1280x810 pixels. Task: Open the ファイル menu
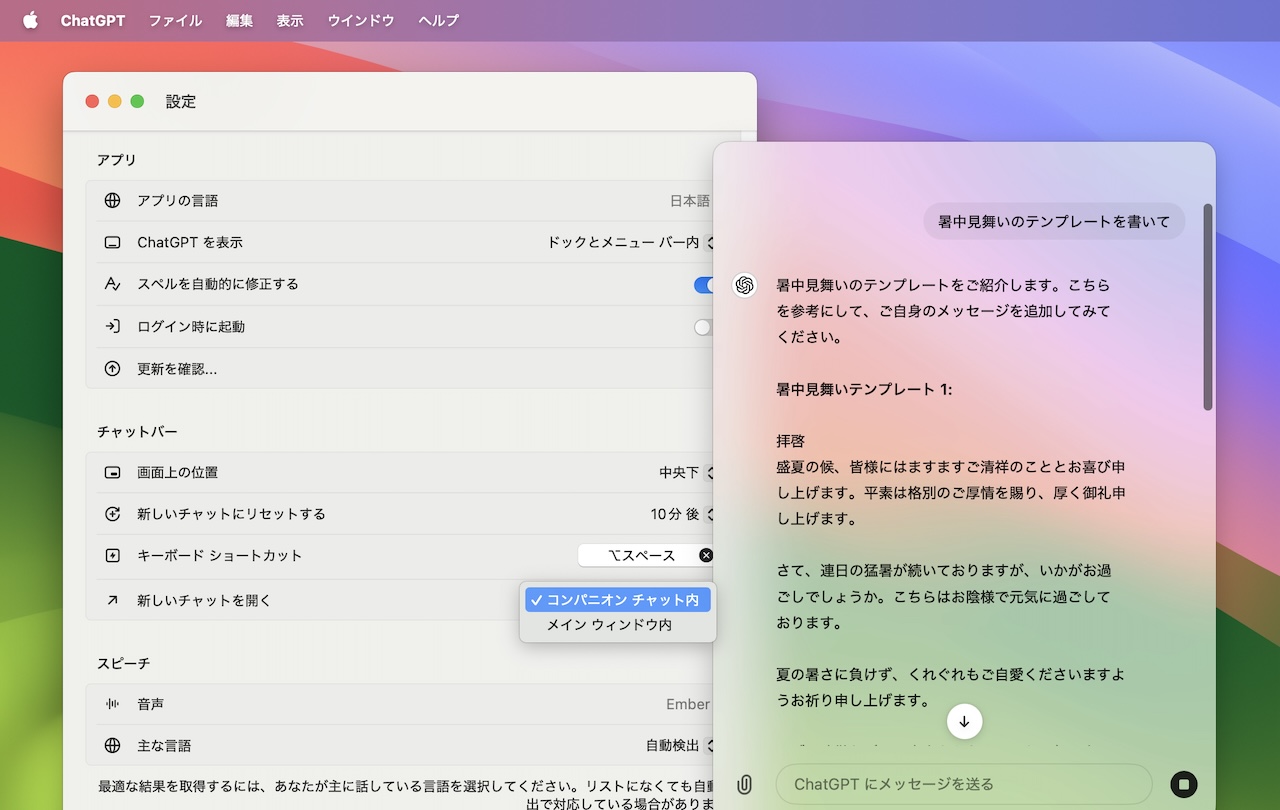point(175,20)
